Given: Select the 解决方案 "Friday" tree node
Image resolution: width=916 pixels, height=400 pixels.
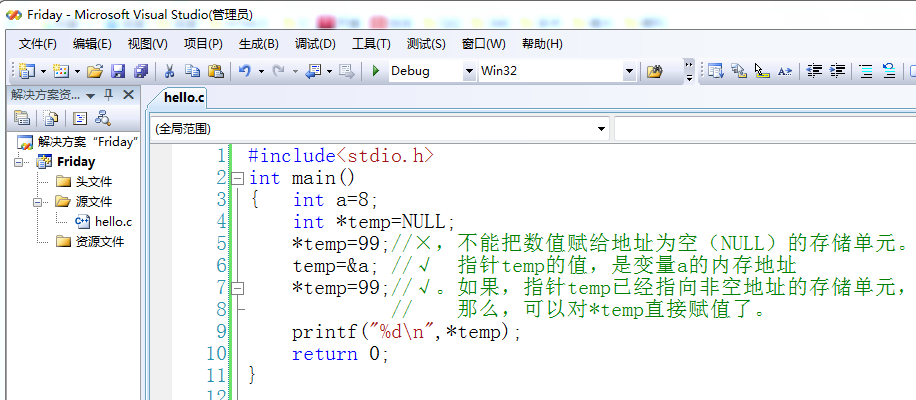Looking at the screenshot, I should (88, 142).
